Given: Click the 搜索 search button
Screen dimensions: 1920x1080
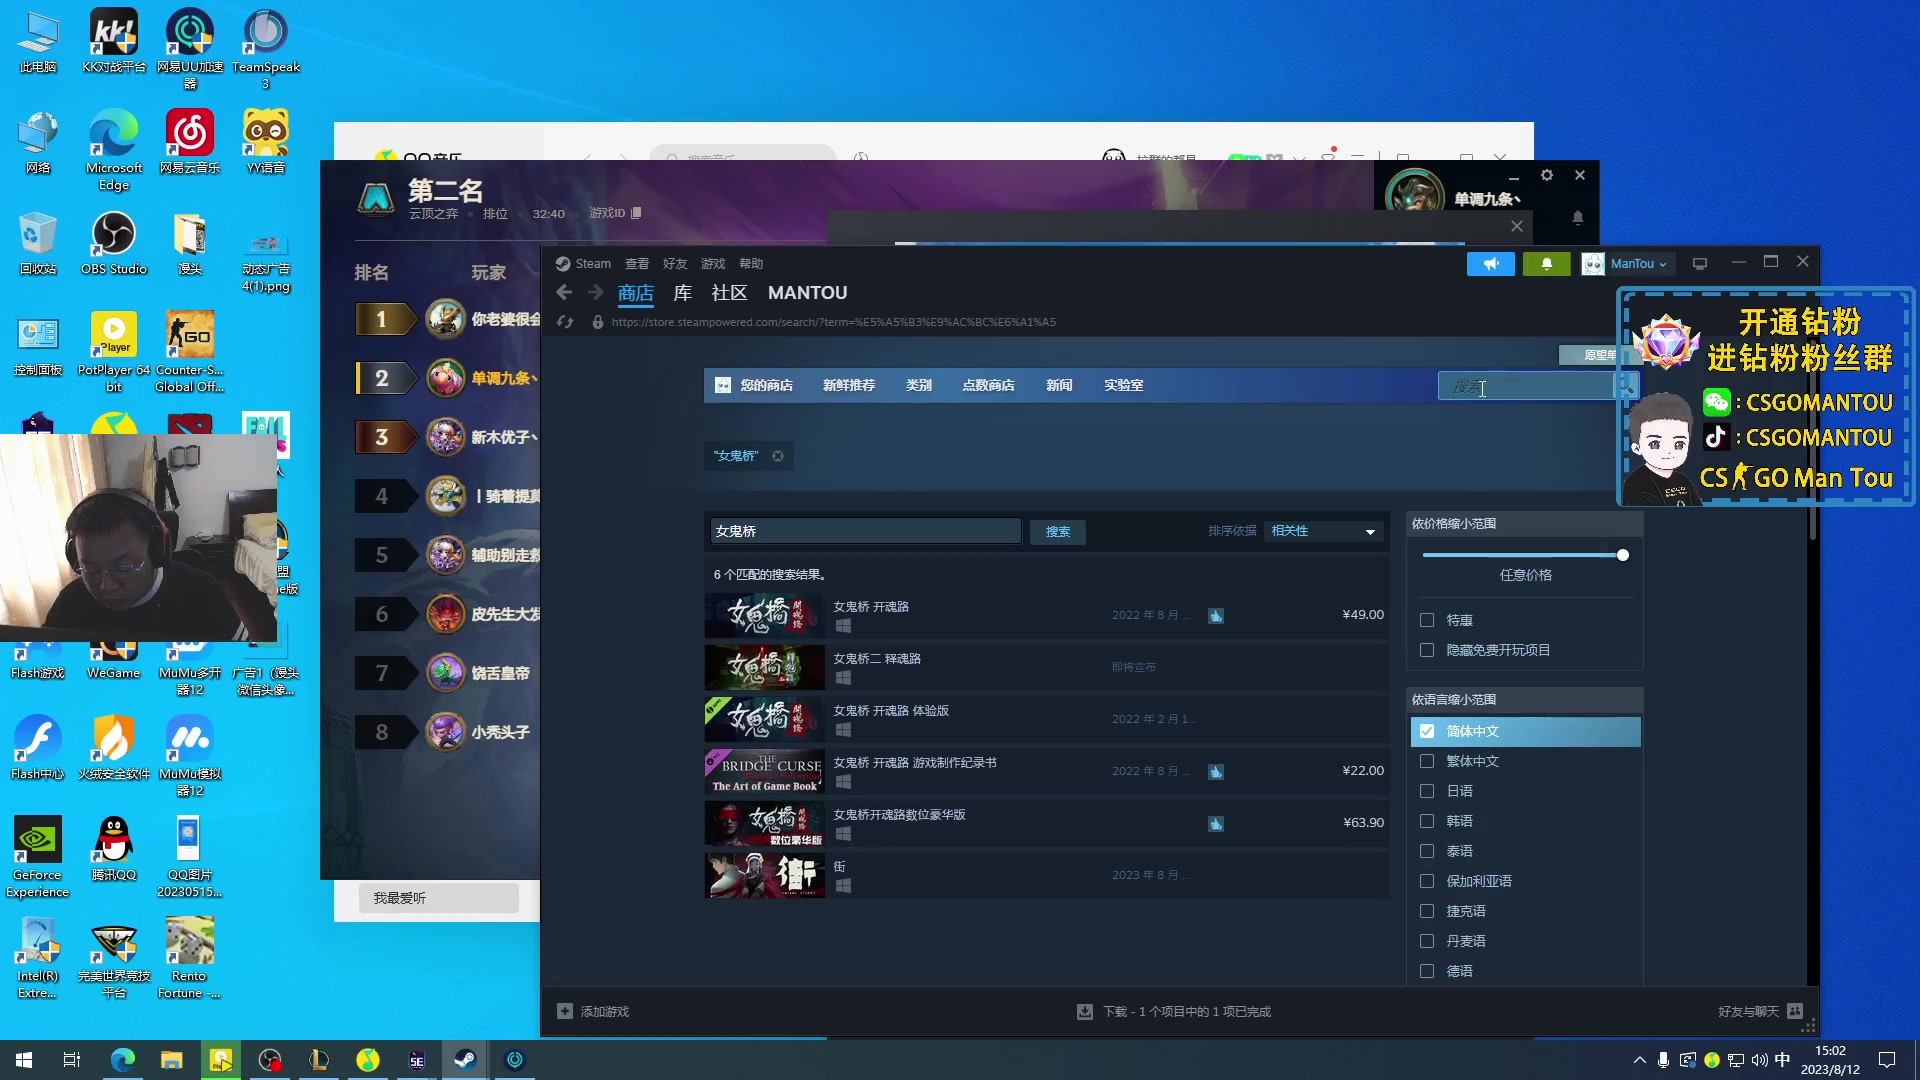Looking at the screenshot, I should click(1057, 532).
